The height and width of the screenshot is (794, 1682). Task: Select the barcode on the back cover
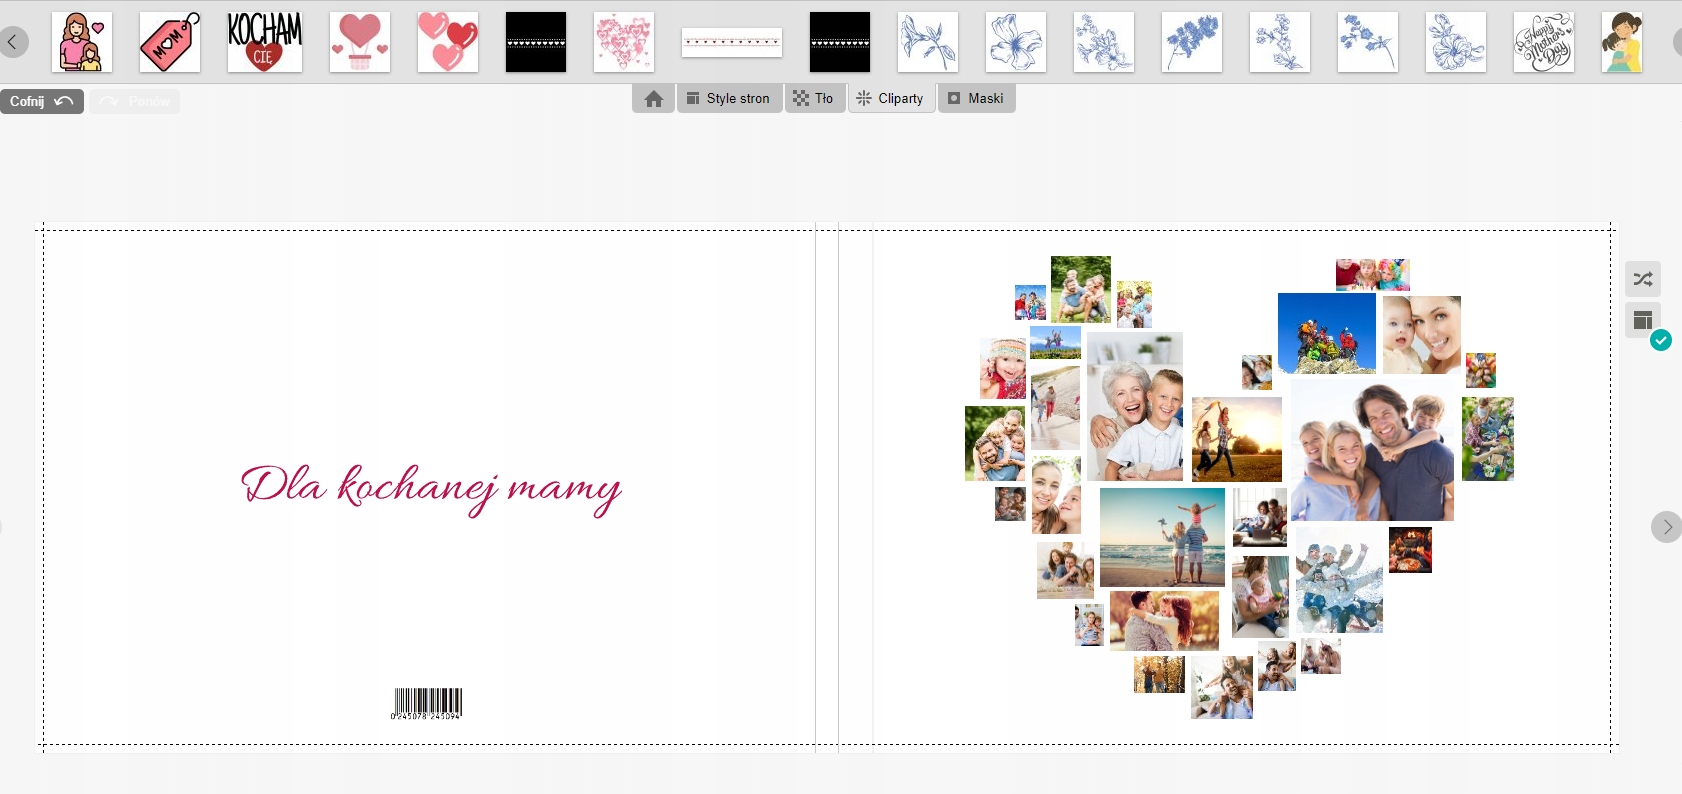pyautogui.click(x=427, y=703)
